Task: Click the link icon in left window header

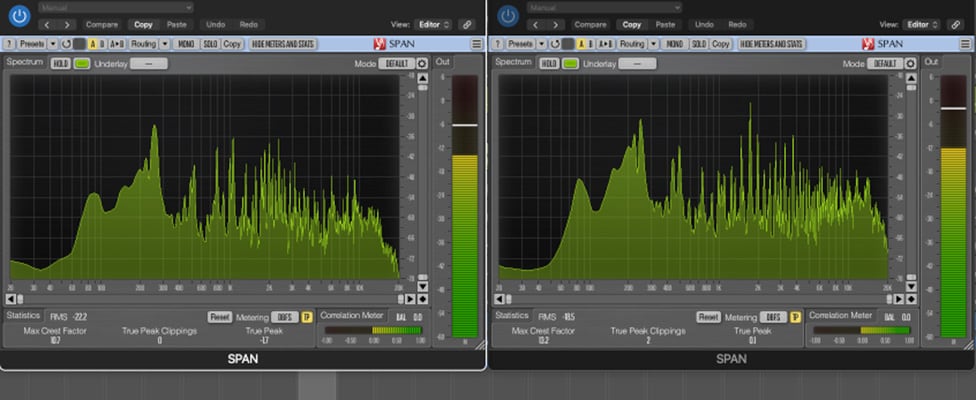Action: pos(467,25)
